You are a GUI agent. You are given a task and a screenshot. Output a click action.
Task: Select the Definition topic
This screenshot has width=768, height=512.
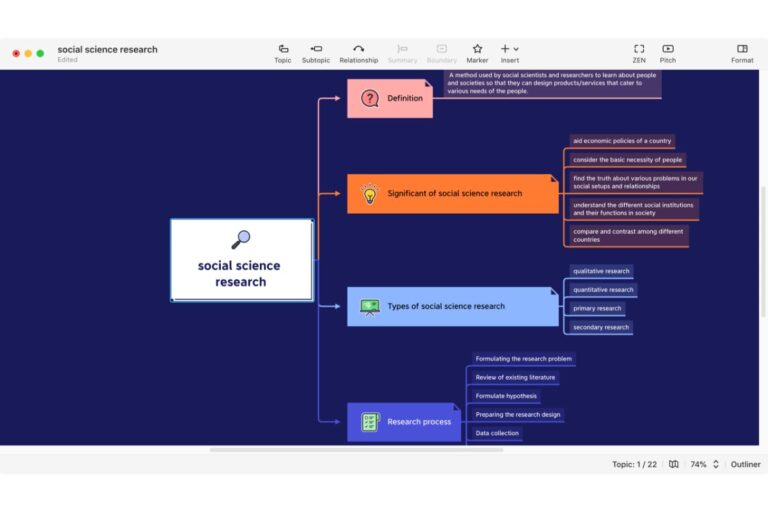coord(390,98)
